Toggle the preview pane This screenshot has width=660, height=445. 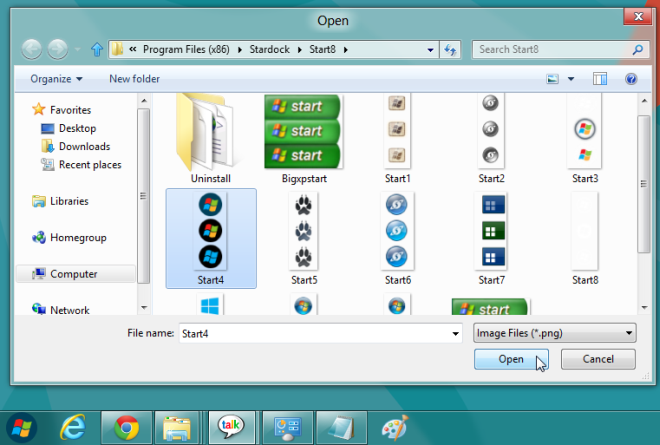pos(599,79)
